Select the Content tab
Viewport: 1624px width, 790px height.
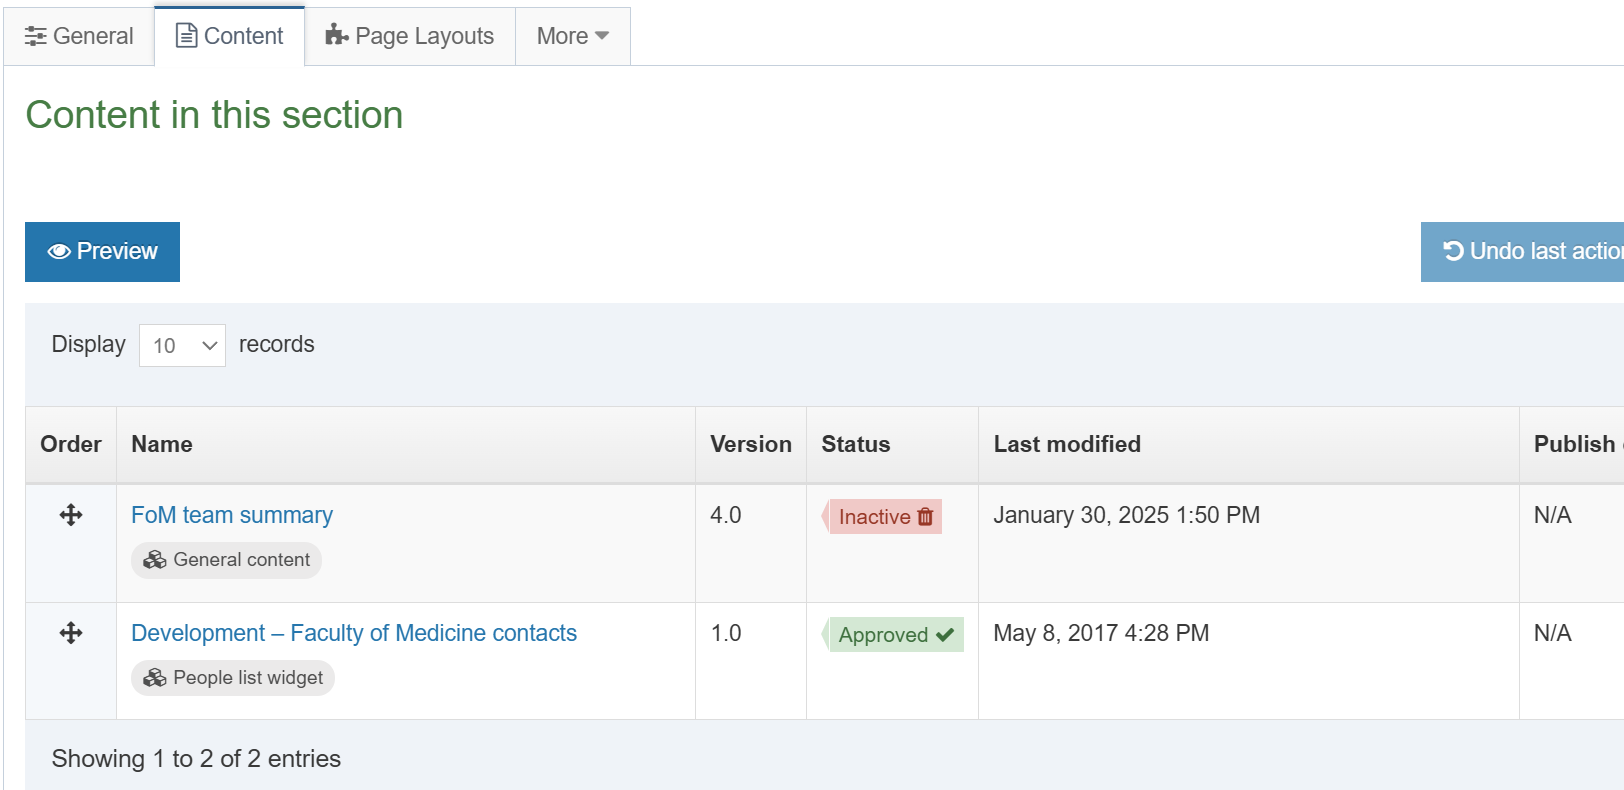tap(230, 36)
